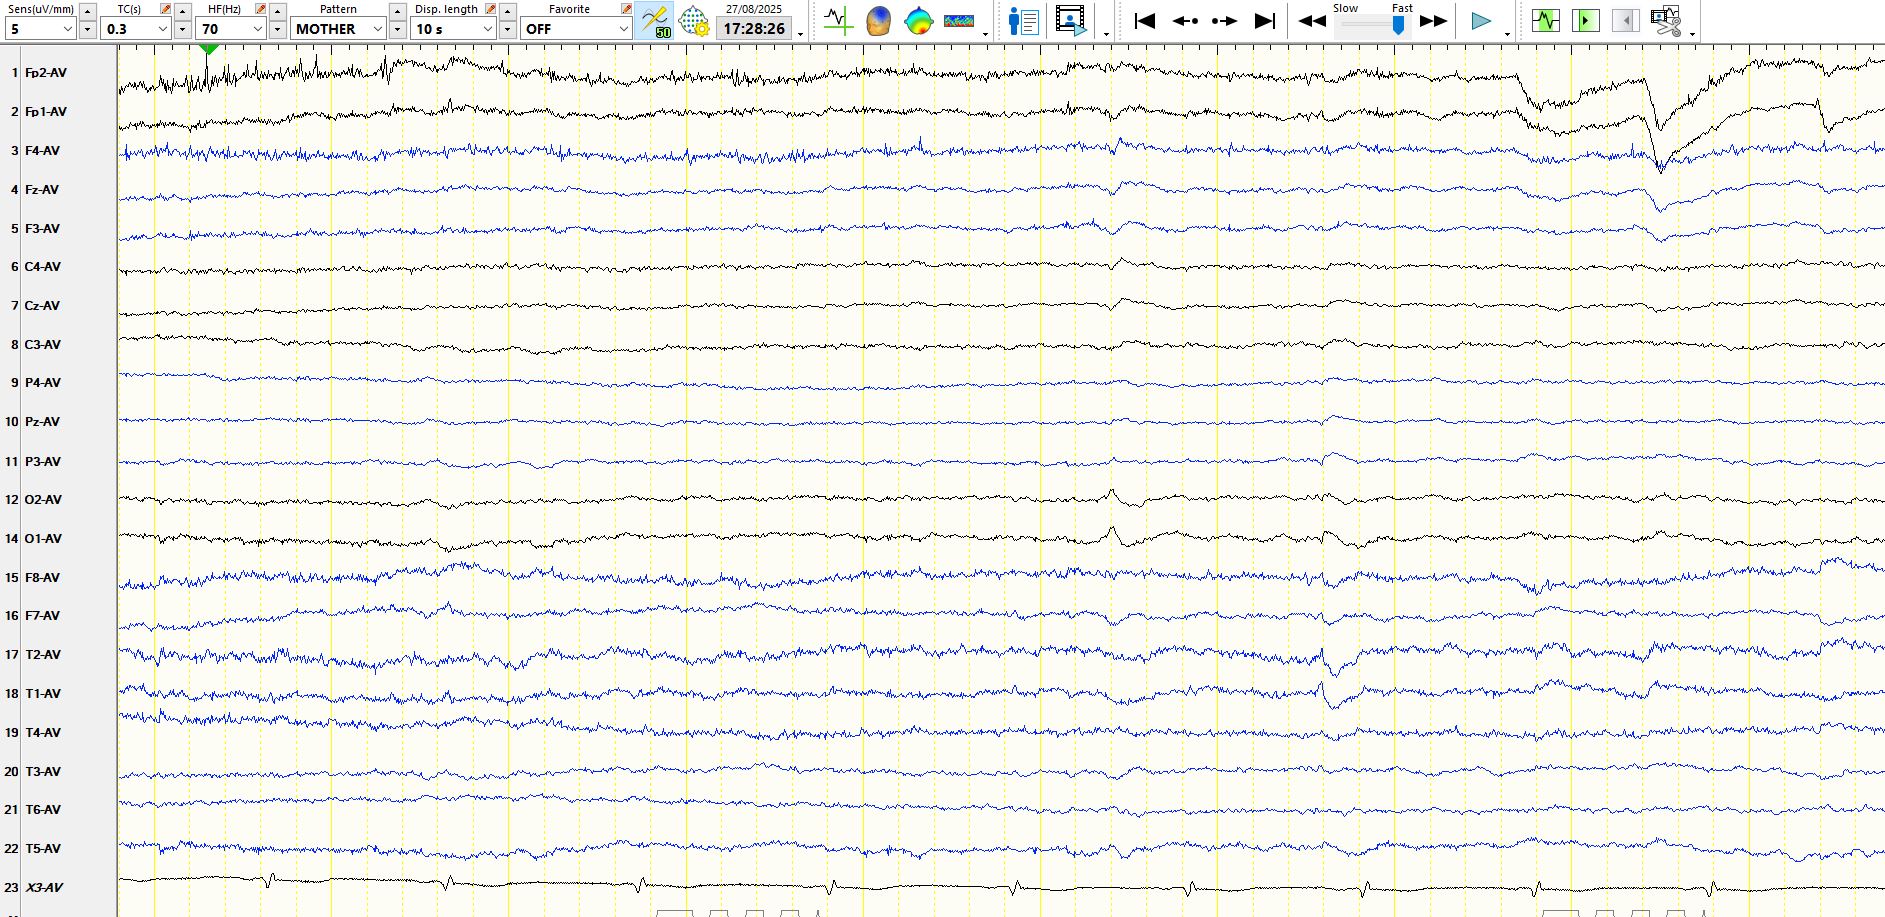Viewport: 1885px width, 917px height.
Task: Select the T2-AV channel label
Action: pyautogui.click(x=43, y=655)
